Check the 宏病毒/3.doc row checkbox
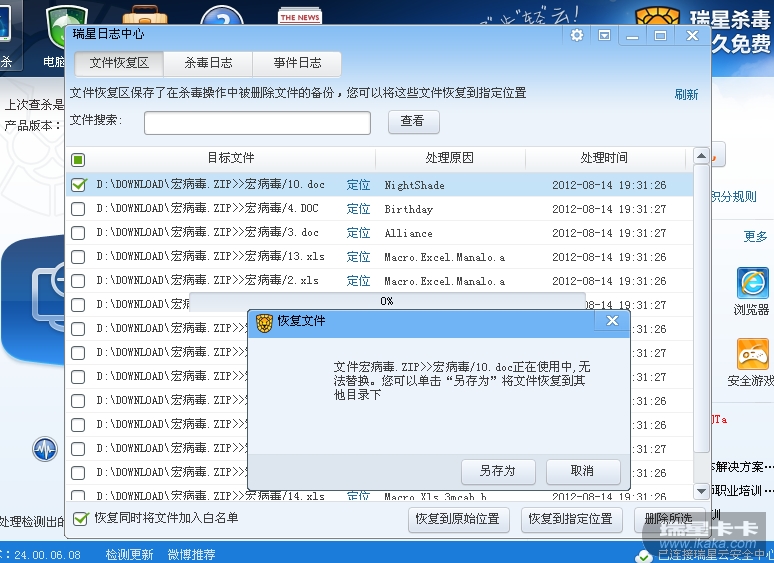Image resolution: width=774 pixels, height=563 pixels. click(78, 233)
